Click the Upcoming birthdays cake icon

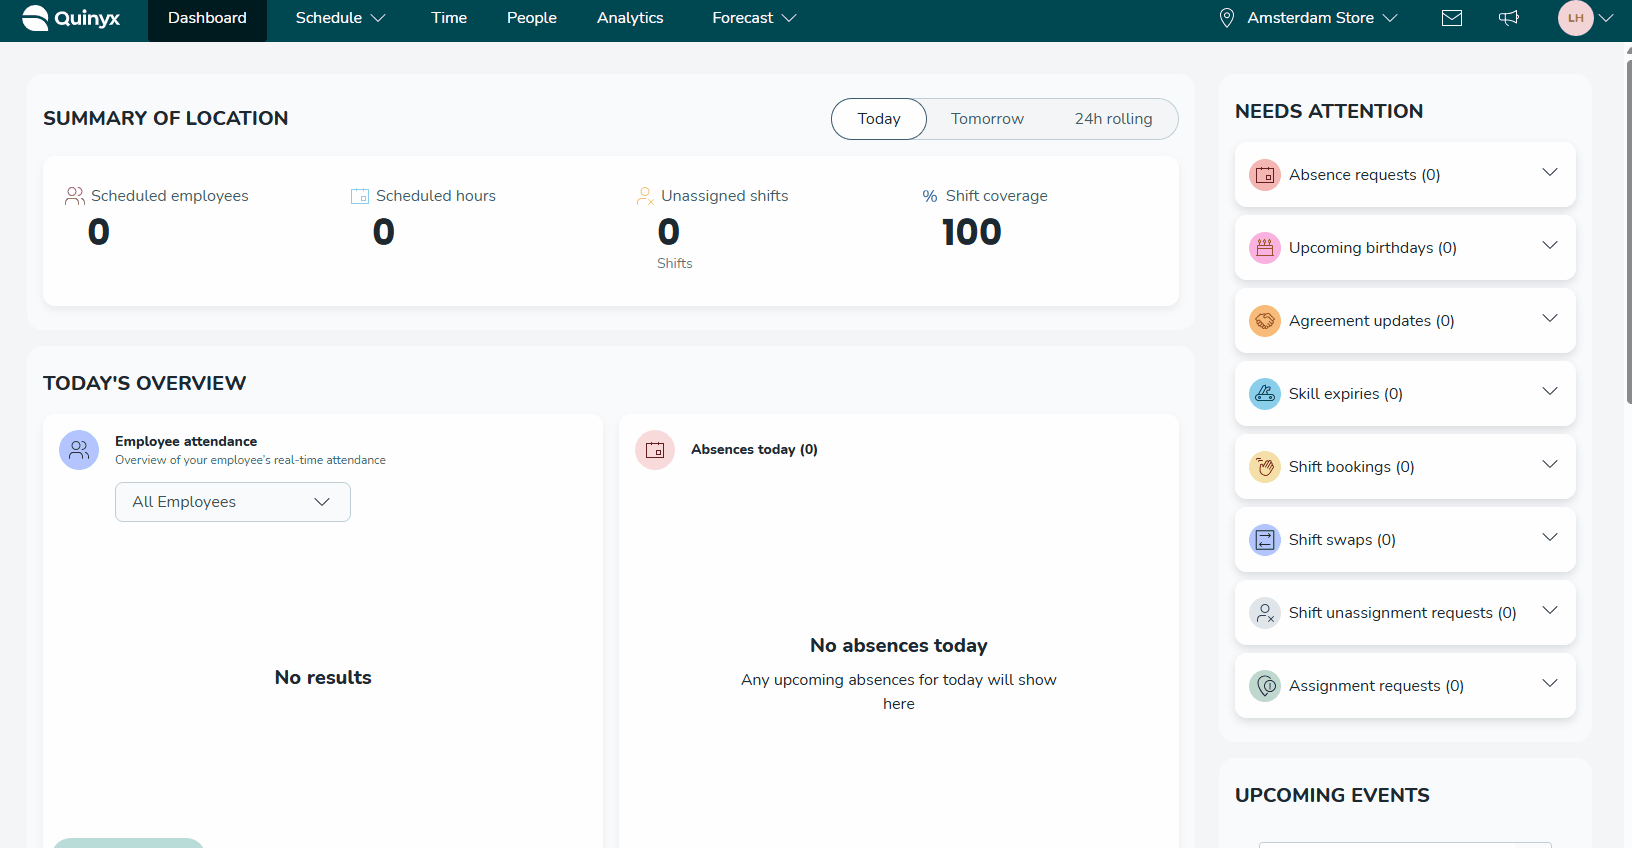pos(1265,248)
